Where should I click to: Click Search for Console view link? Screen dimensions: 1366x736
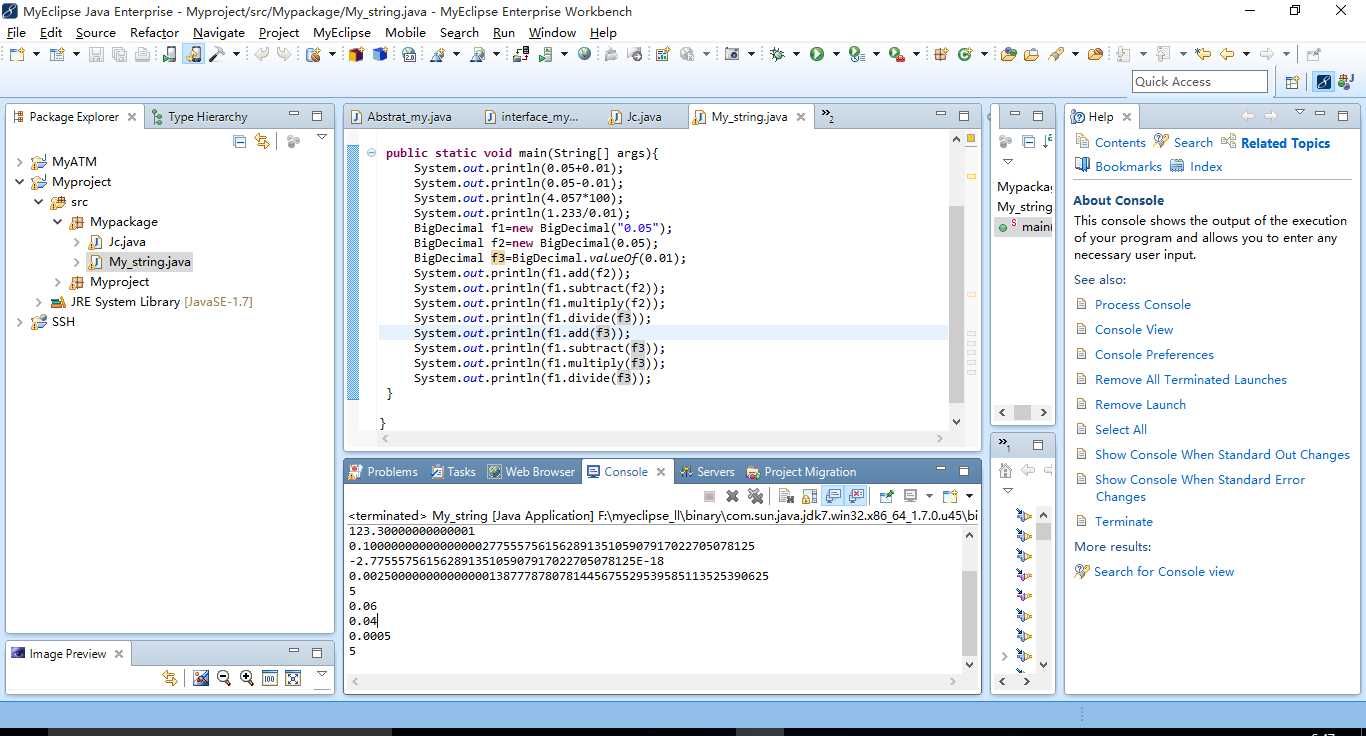1164,572
